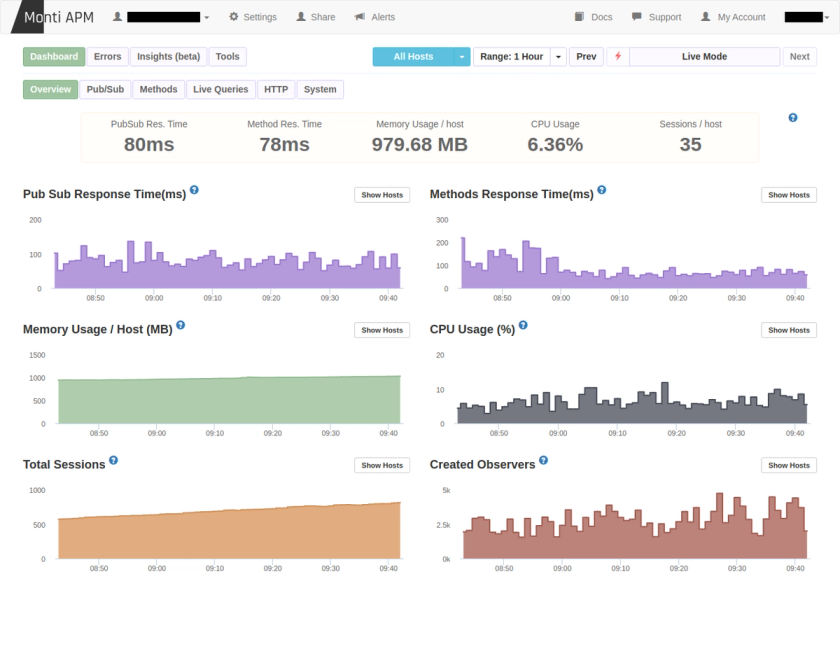
Task: Toggle Show Hosts on Created Observers chart
Action: click(x=788, y=465)
